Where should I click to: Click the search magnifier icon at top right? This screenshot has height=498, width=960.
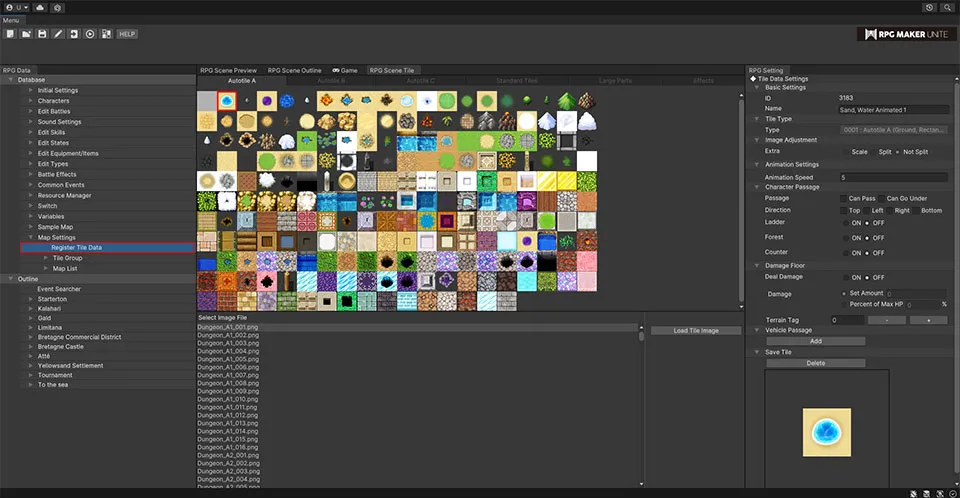[x=948, y=7]
